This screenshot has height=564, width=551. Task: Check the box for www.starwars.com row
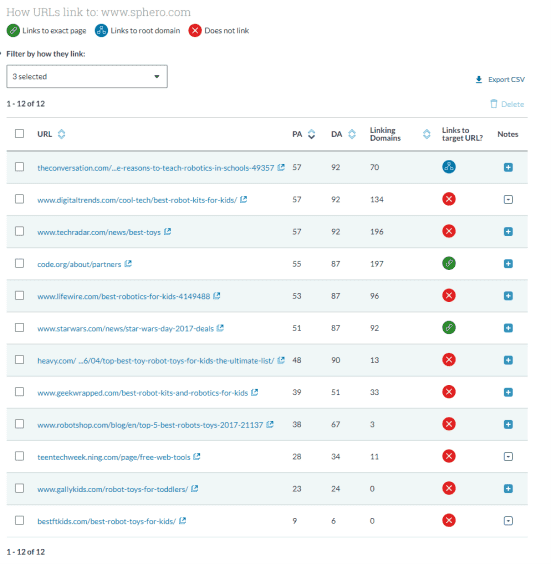[x=19, y=327]
